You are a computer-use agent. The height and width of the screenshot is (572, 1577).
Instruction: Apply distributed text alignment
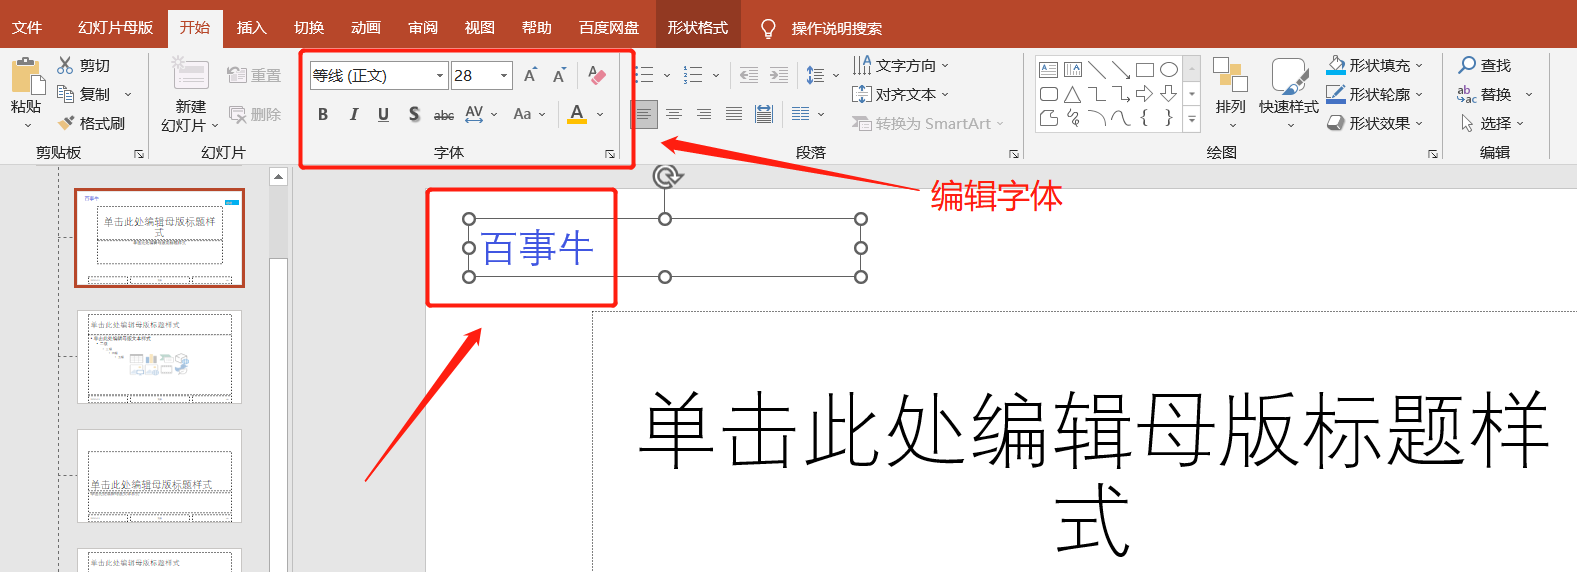click(764, 114)
